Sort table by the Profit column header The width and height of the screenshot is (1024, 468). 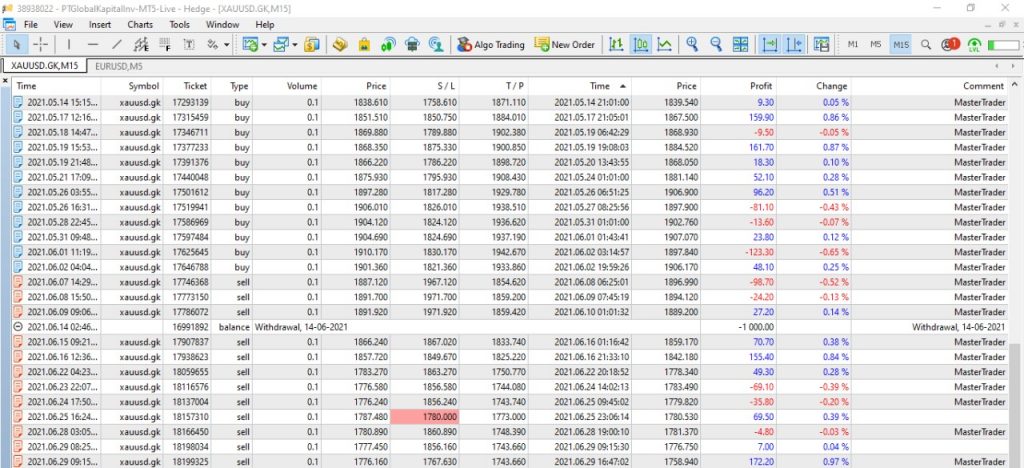(x=761, y=87)
